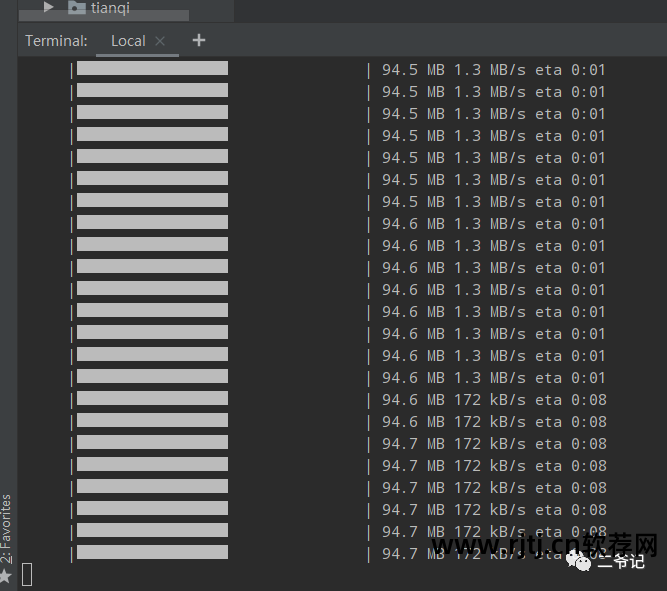
Task: Click the first 94.6 MB output line
Action: [x=493, y=224]
